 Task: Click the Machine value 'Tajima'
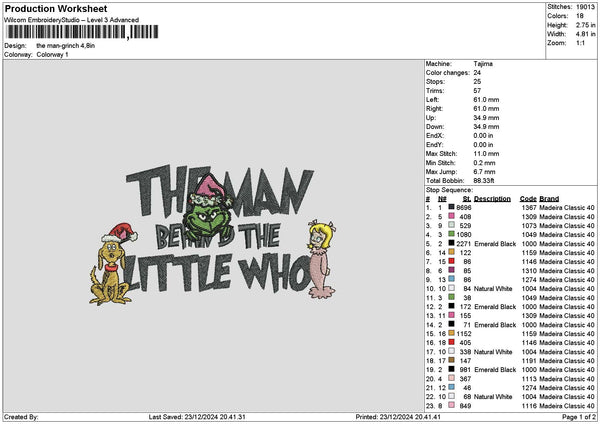pyautogui.click(x=483, y=64)
